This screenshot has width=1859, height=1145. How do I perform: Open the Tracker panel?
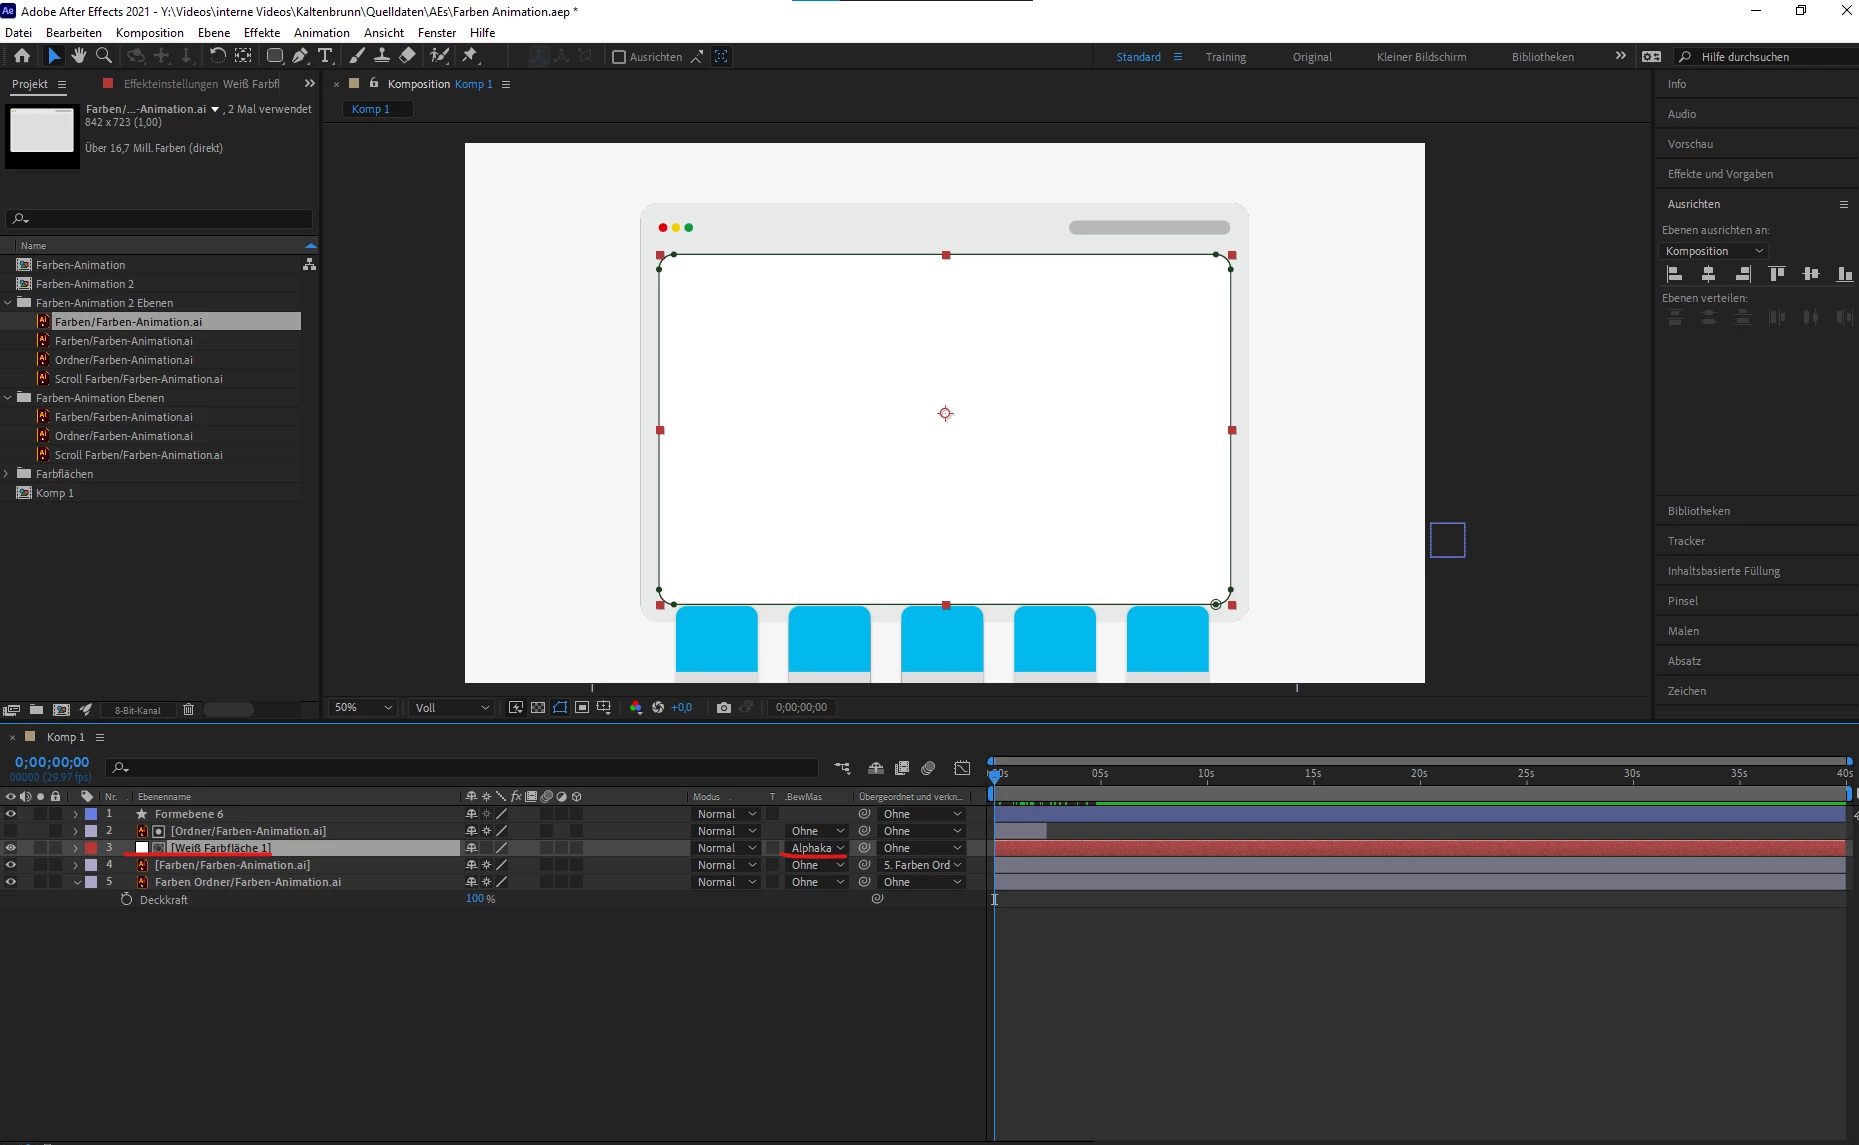pos(1686,541)
